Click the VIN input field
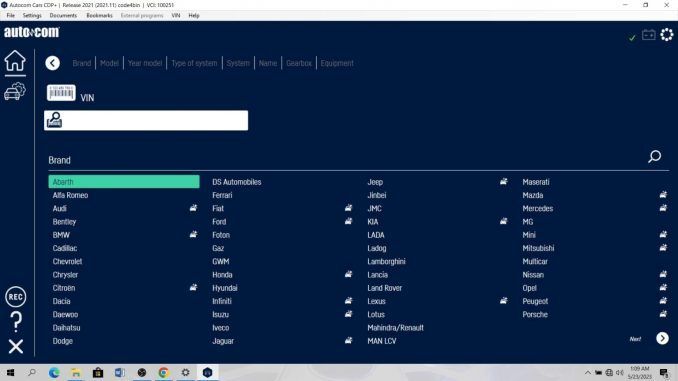This screenshot has width=678, height=381. [x=146, y=120]
